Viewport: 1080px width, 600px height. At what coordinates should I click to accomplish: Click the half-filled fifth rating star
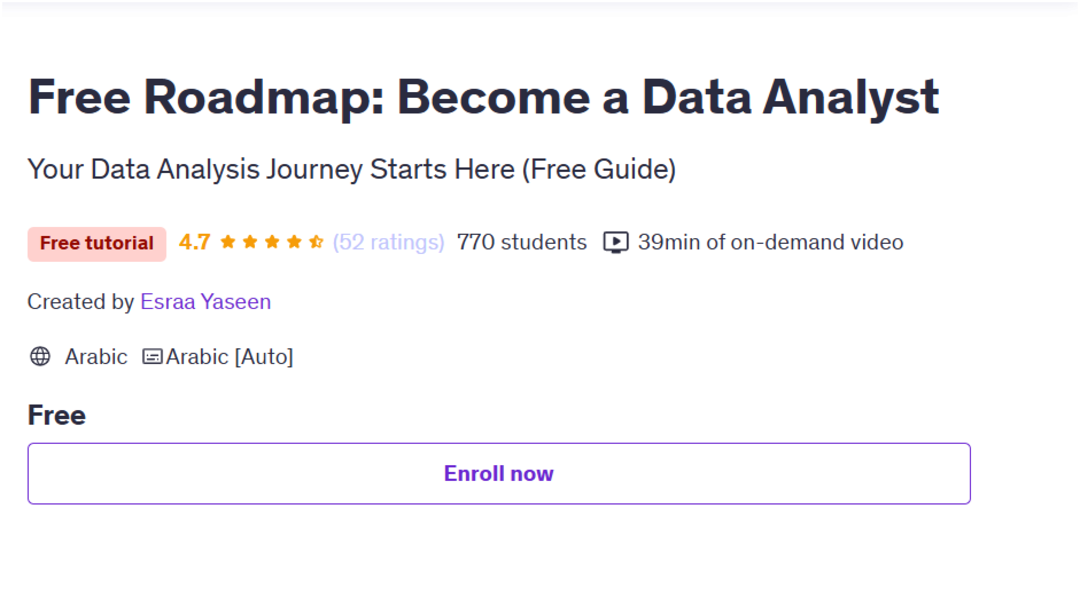click(x=316, y=242)
